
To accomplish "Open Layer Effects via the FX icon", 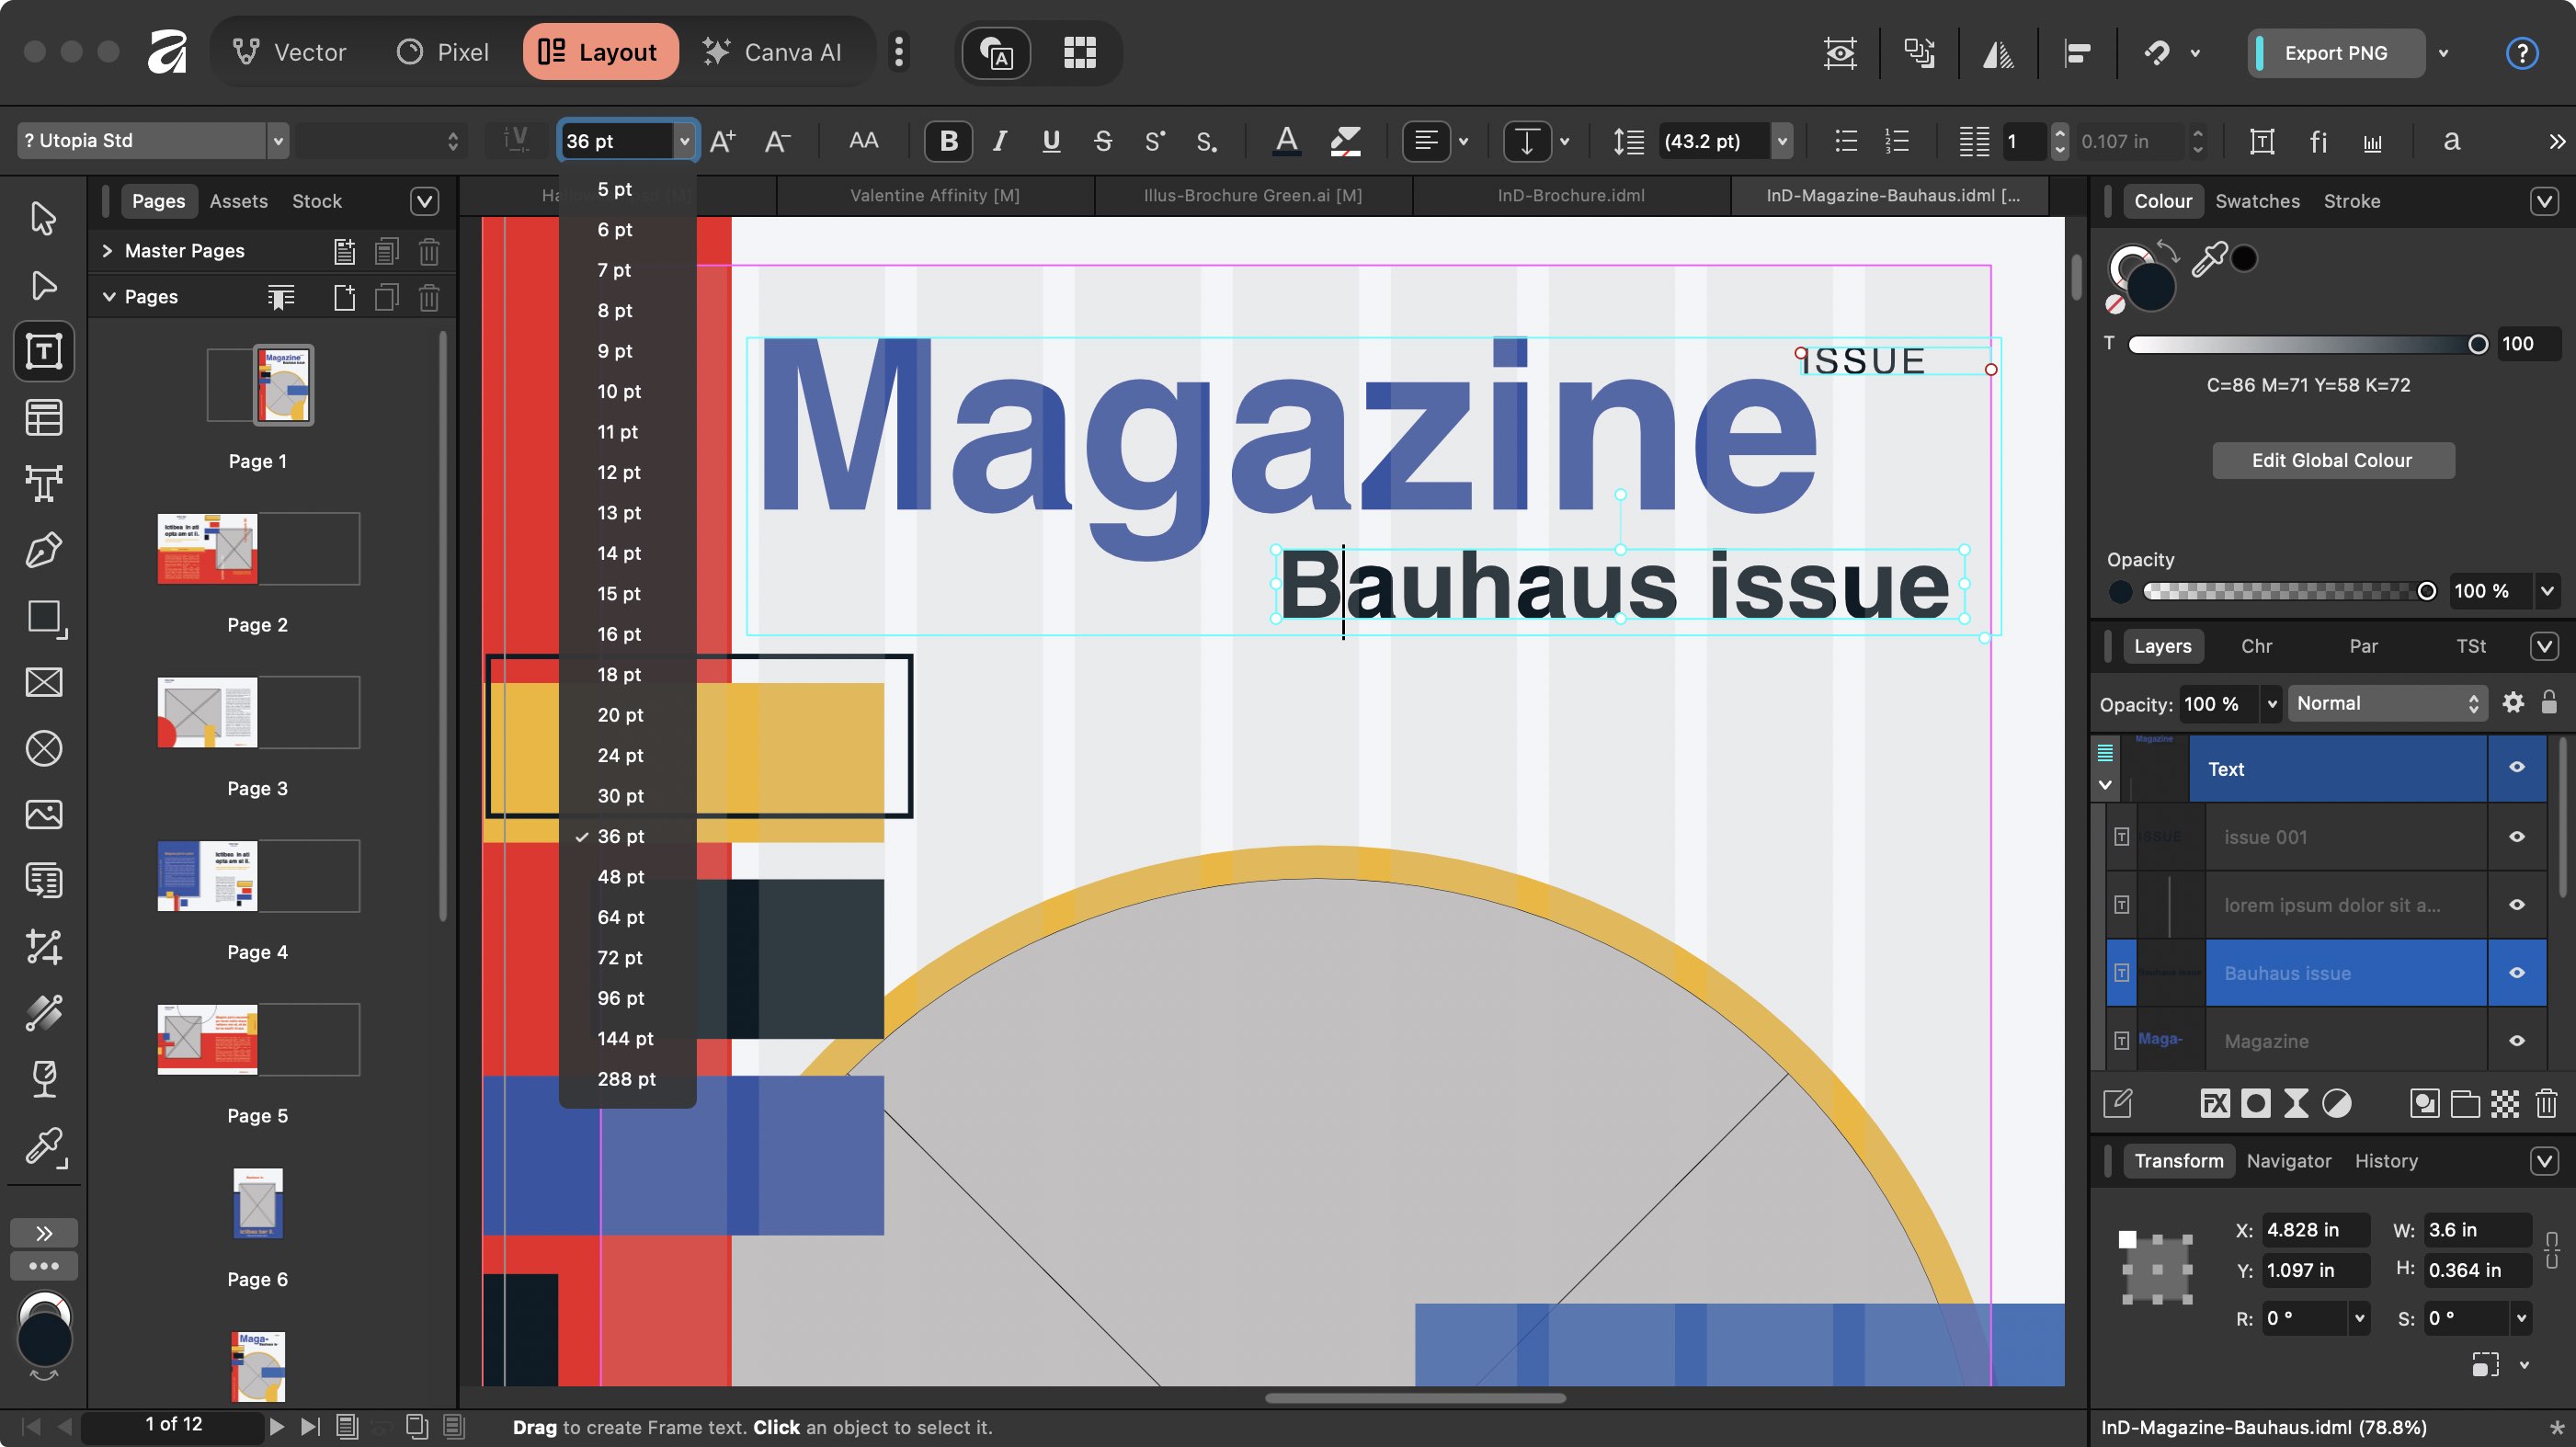I will tap(2214, 1103).
